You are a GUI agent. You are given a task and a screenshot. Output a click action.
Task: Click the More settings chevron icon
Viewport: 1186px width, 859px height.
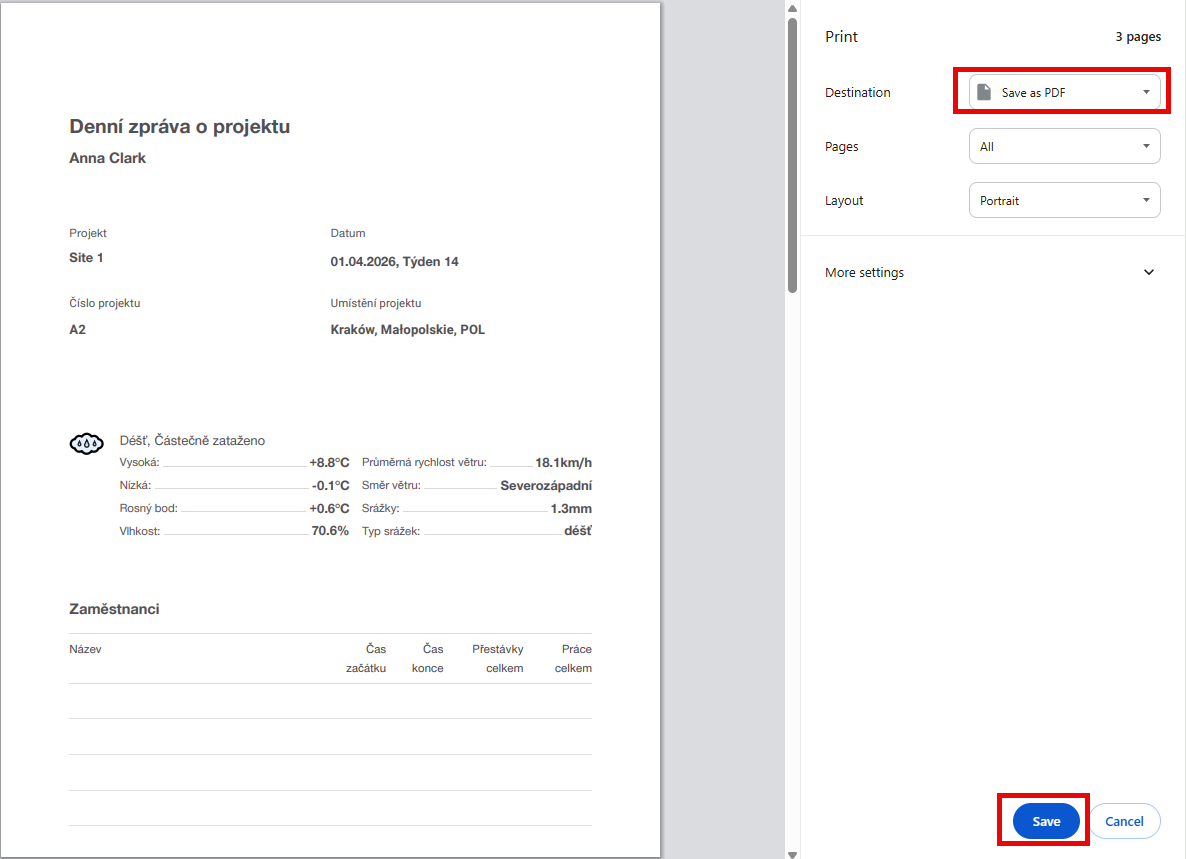pos(1149,273)
